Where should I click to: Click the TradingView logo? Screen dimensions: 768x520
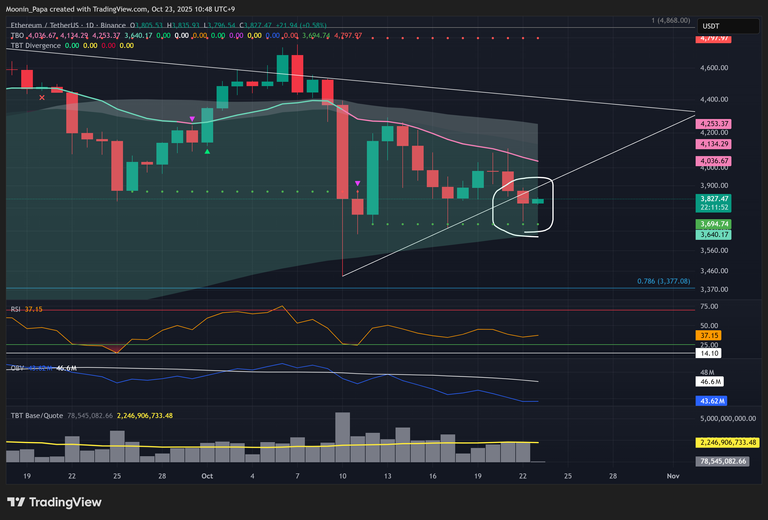(50, 501)
